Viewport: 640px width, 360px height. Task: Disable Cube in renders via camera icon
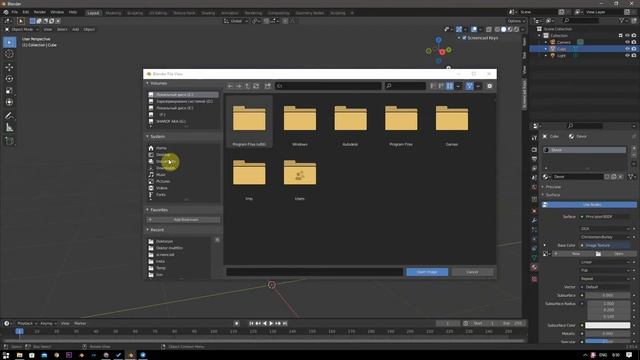coord(634,49)
